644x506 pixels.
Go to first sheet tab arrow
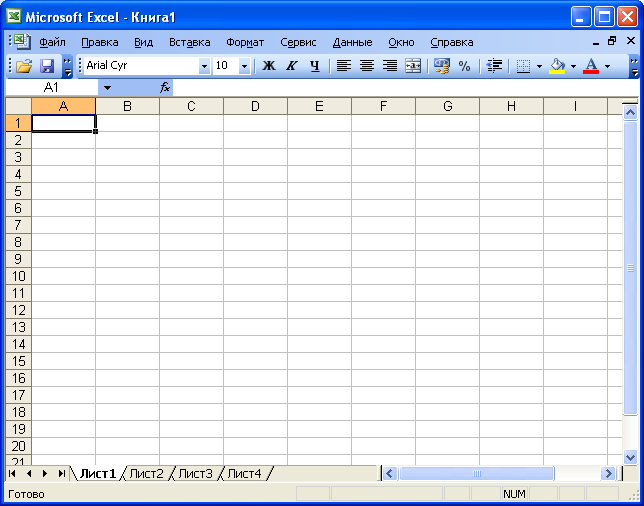[x=12, y=474]
